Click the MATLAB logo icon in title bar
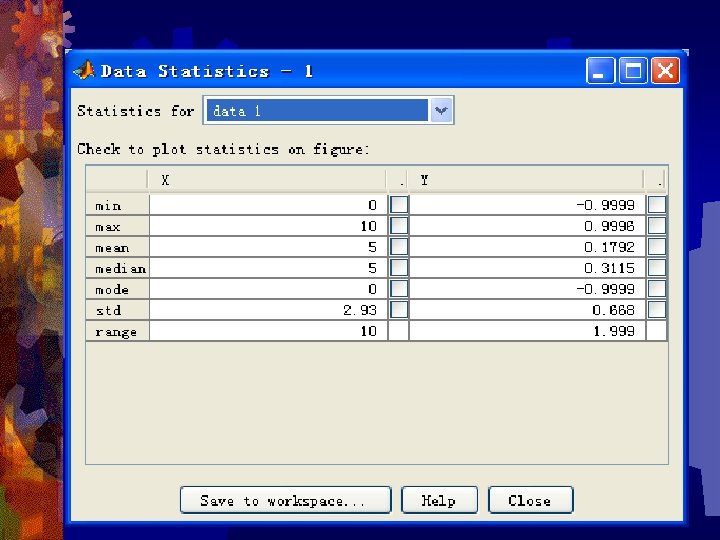Viewport: 720px width, 540px height. [x=84, y=70]
